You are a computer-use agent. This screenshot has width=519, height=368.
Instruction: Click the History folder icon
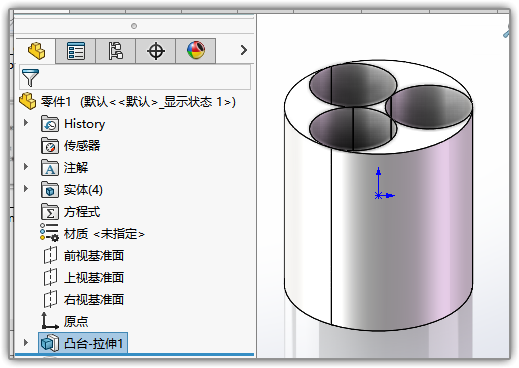point(50,124)
